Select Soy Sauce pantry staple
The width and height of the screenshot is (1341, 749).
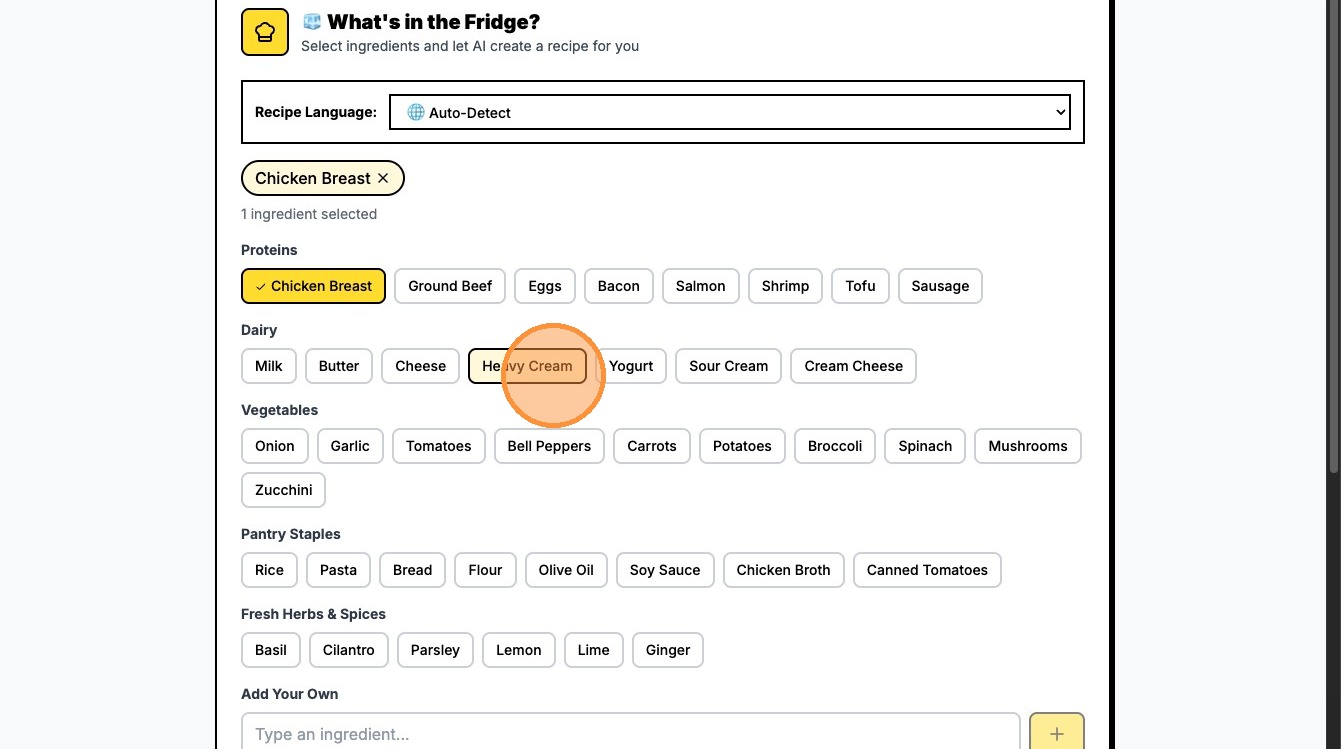[665, 570]
